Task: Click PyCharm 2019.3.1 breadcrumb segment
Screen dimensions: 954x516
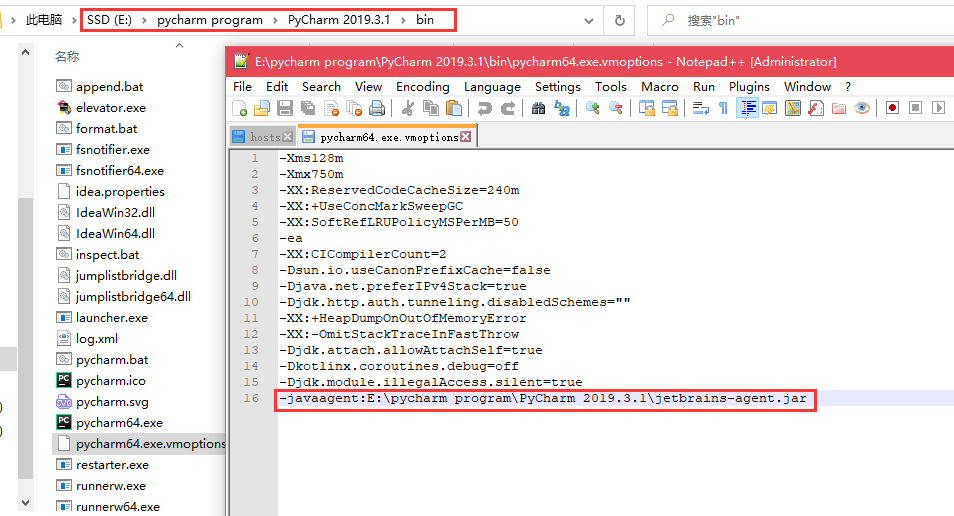Action: coord(339,20)
